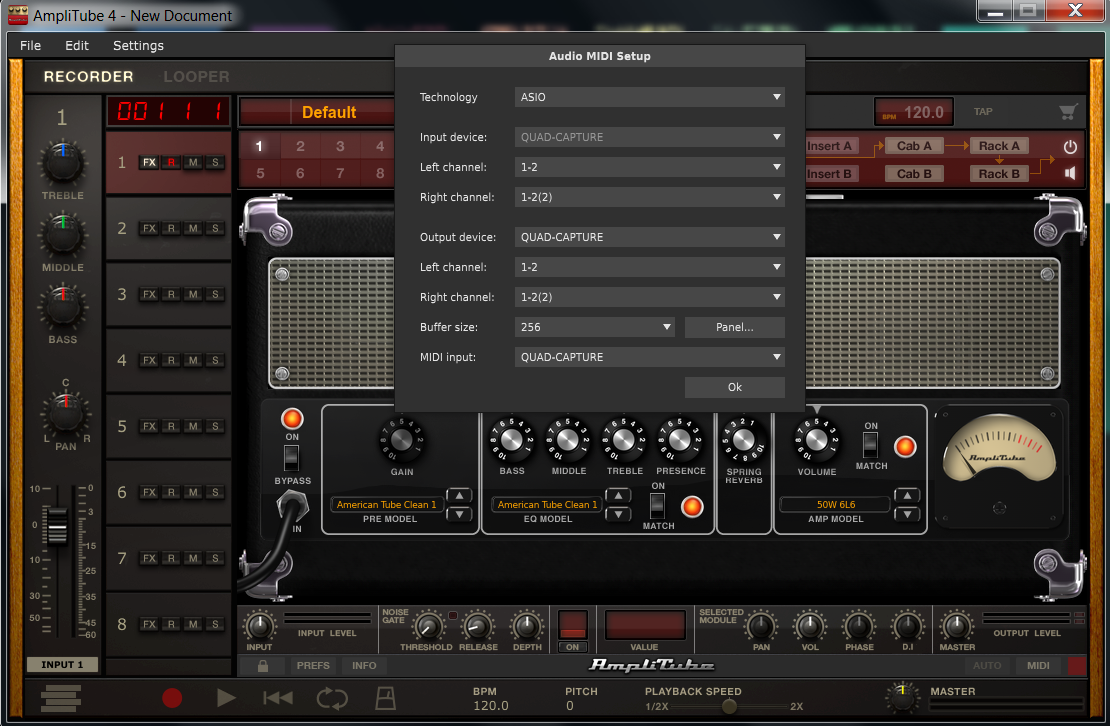Click the signal chain power icon

(x=1070, y=146)
